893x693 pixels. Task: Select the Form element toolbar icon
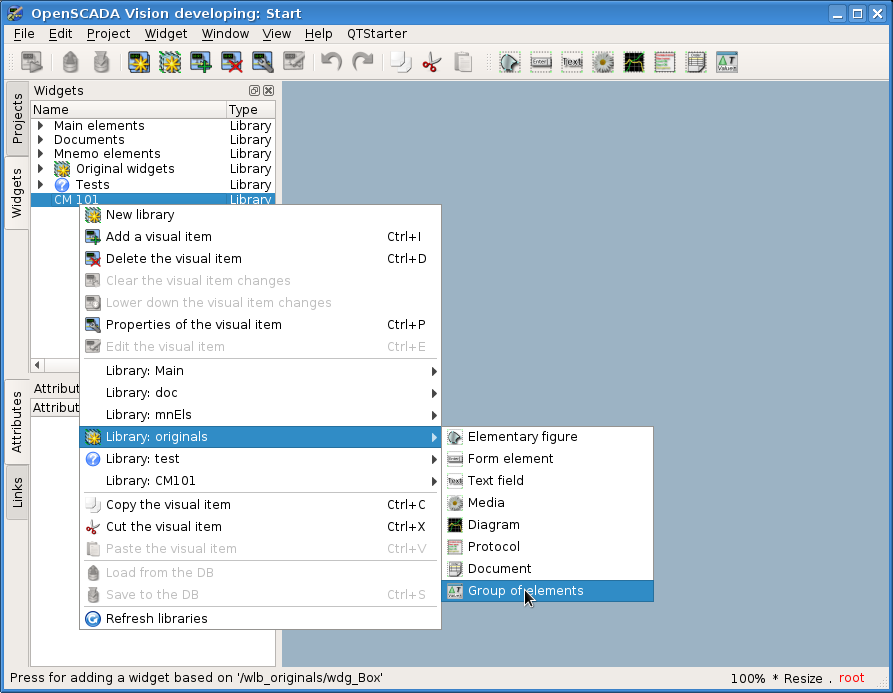click(x=540, y=62)
